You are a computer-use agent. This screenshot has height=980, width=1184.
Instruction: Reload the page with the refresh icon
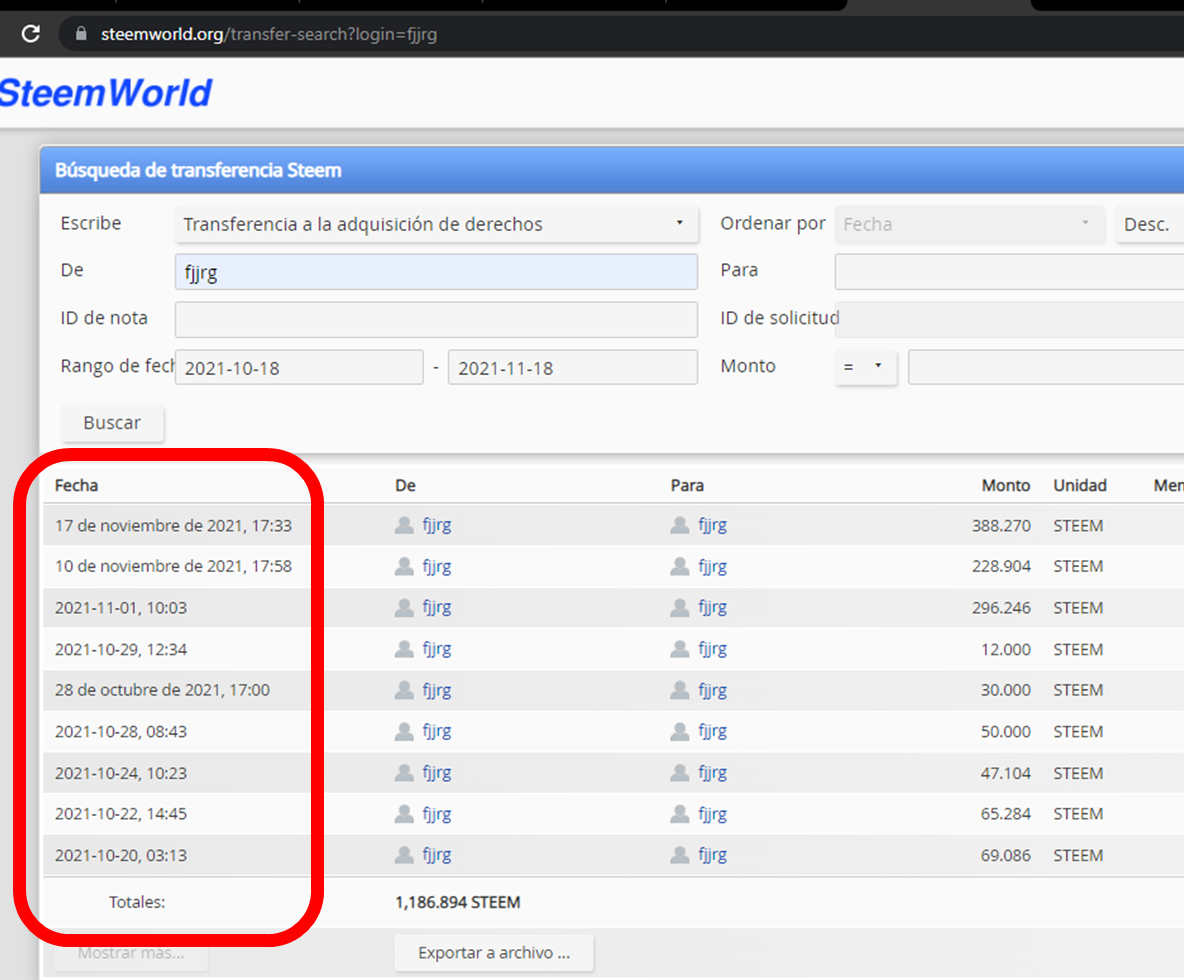coord(31,34)
